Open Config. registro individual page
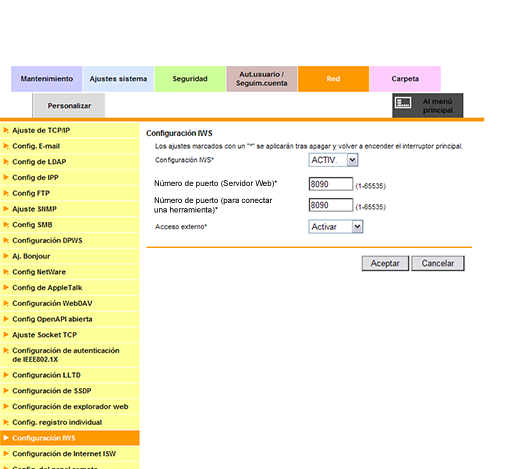Screen dimensions: 517x469 [x=70, y=422]
